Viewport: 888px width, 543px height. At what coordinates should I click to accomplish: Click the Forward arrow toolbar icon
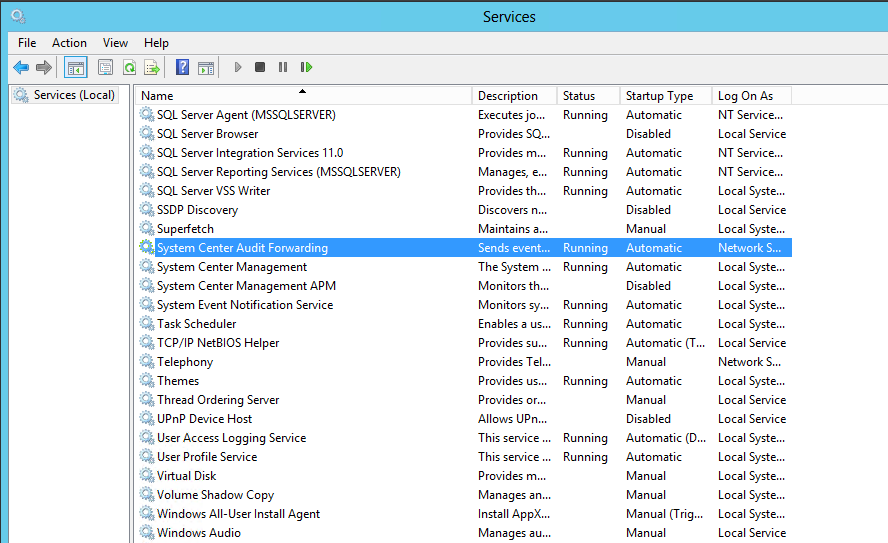44,68
